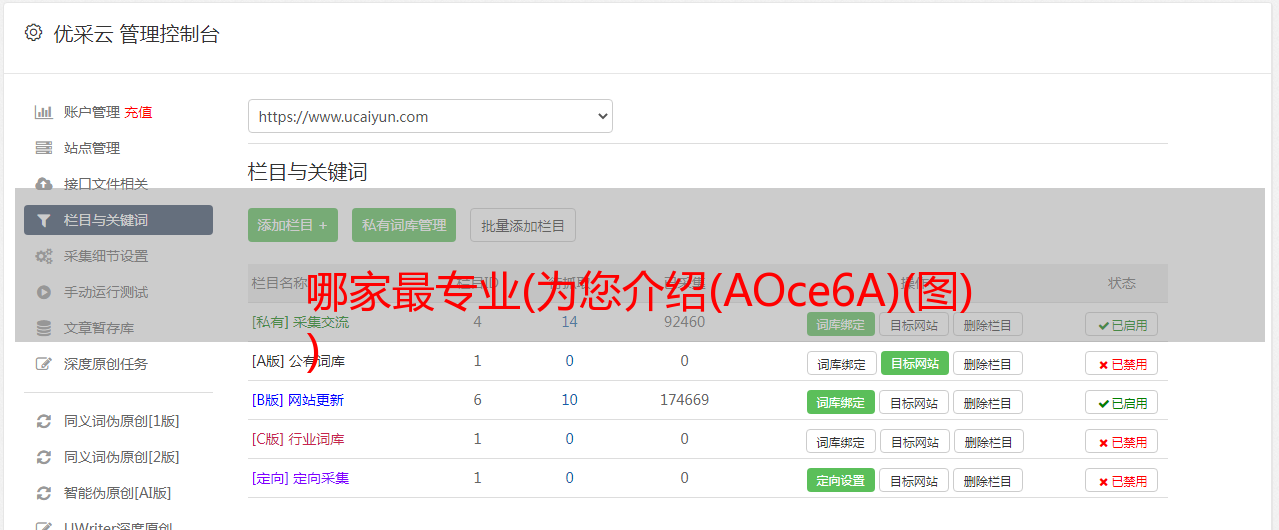This screenshot has height=530, width=1279.
Task: Click the 10 cell in 网站更新 row
Action: 569,400
